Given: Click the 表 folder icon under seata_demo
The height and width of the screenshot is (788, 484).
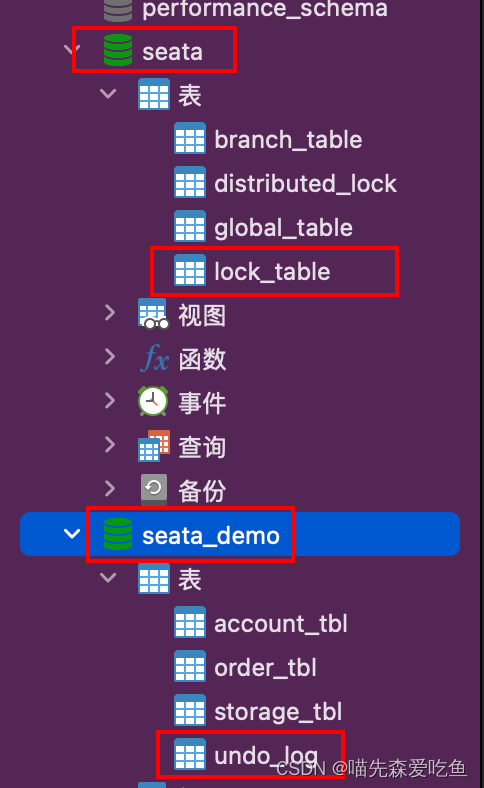Looking at the screenshot, I should tap(154, 579).
